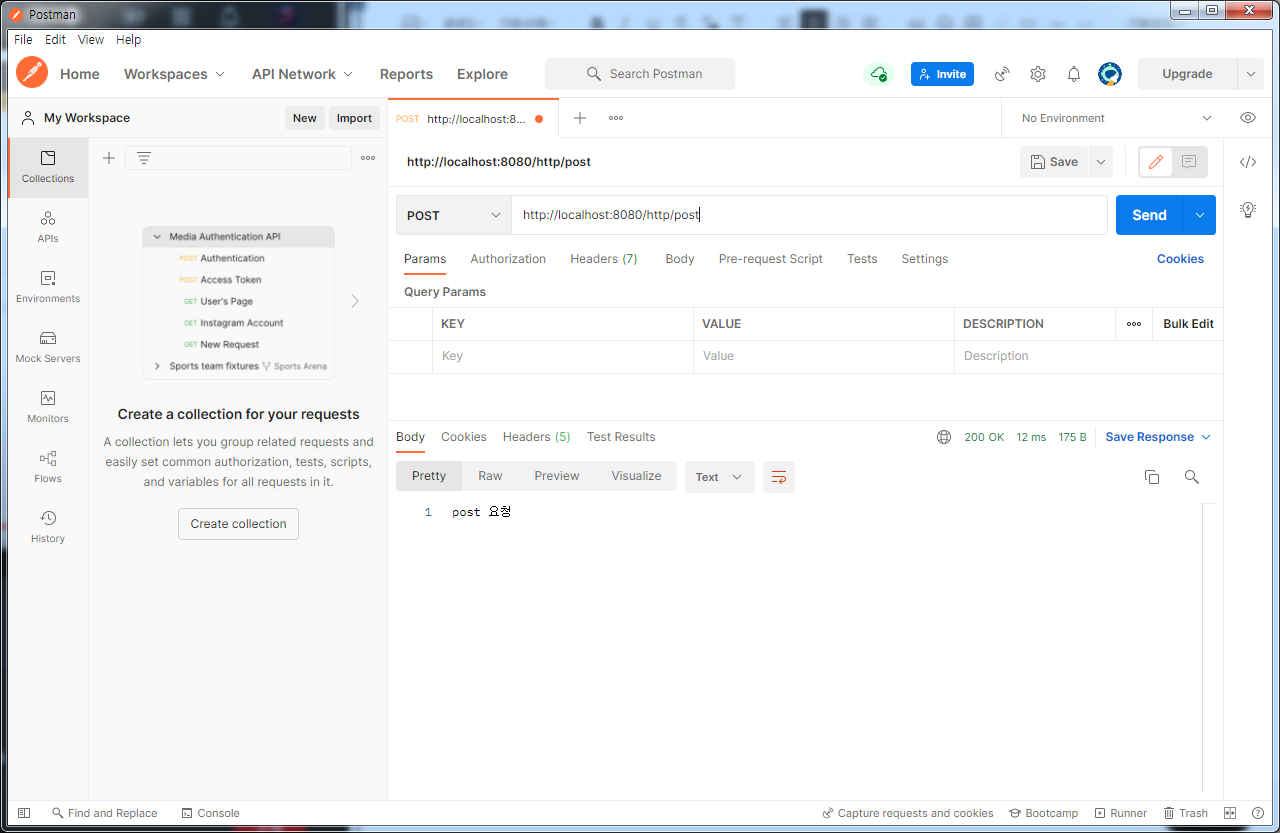Click the Create collection button
This screenshot has width=1280, height=833.
point(238,524)
